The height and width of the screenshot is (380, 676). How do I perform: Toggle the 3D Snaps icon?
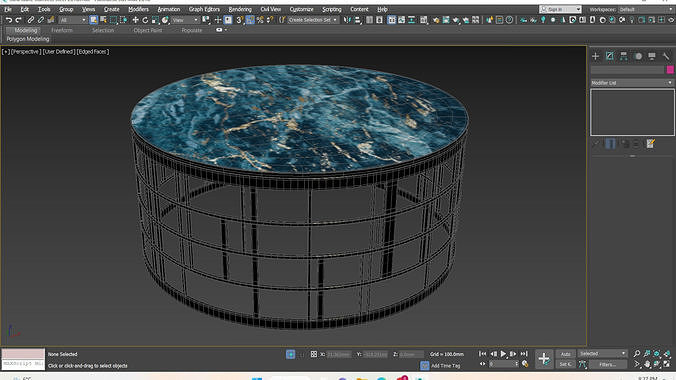(240, 20)
